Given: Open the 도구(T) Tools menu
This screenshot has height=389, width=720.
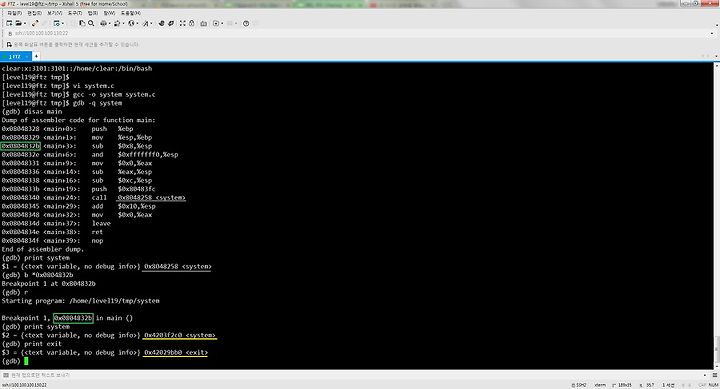Looking at the screenshot, I should point(75,13).
